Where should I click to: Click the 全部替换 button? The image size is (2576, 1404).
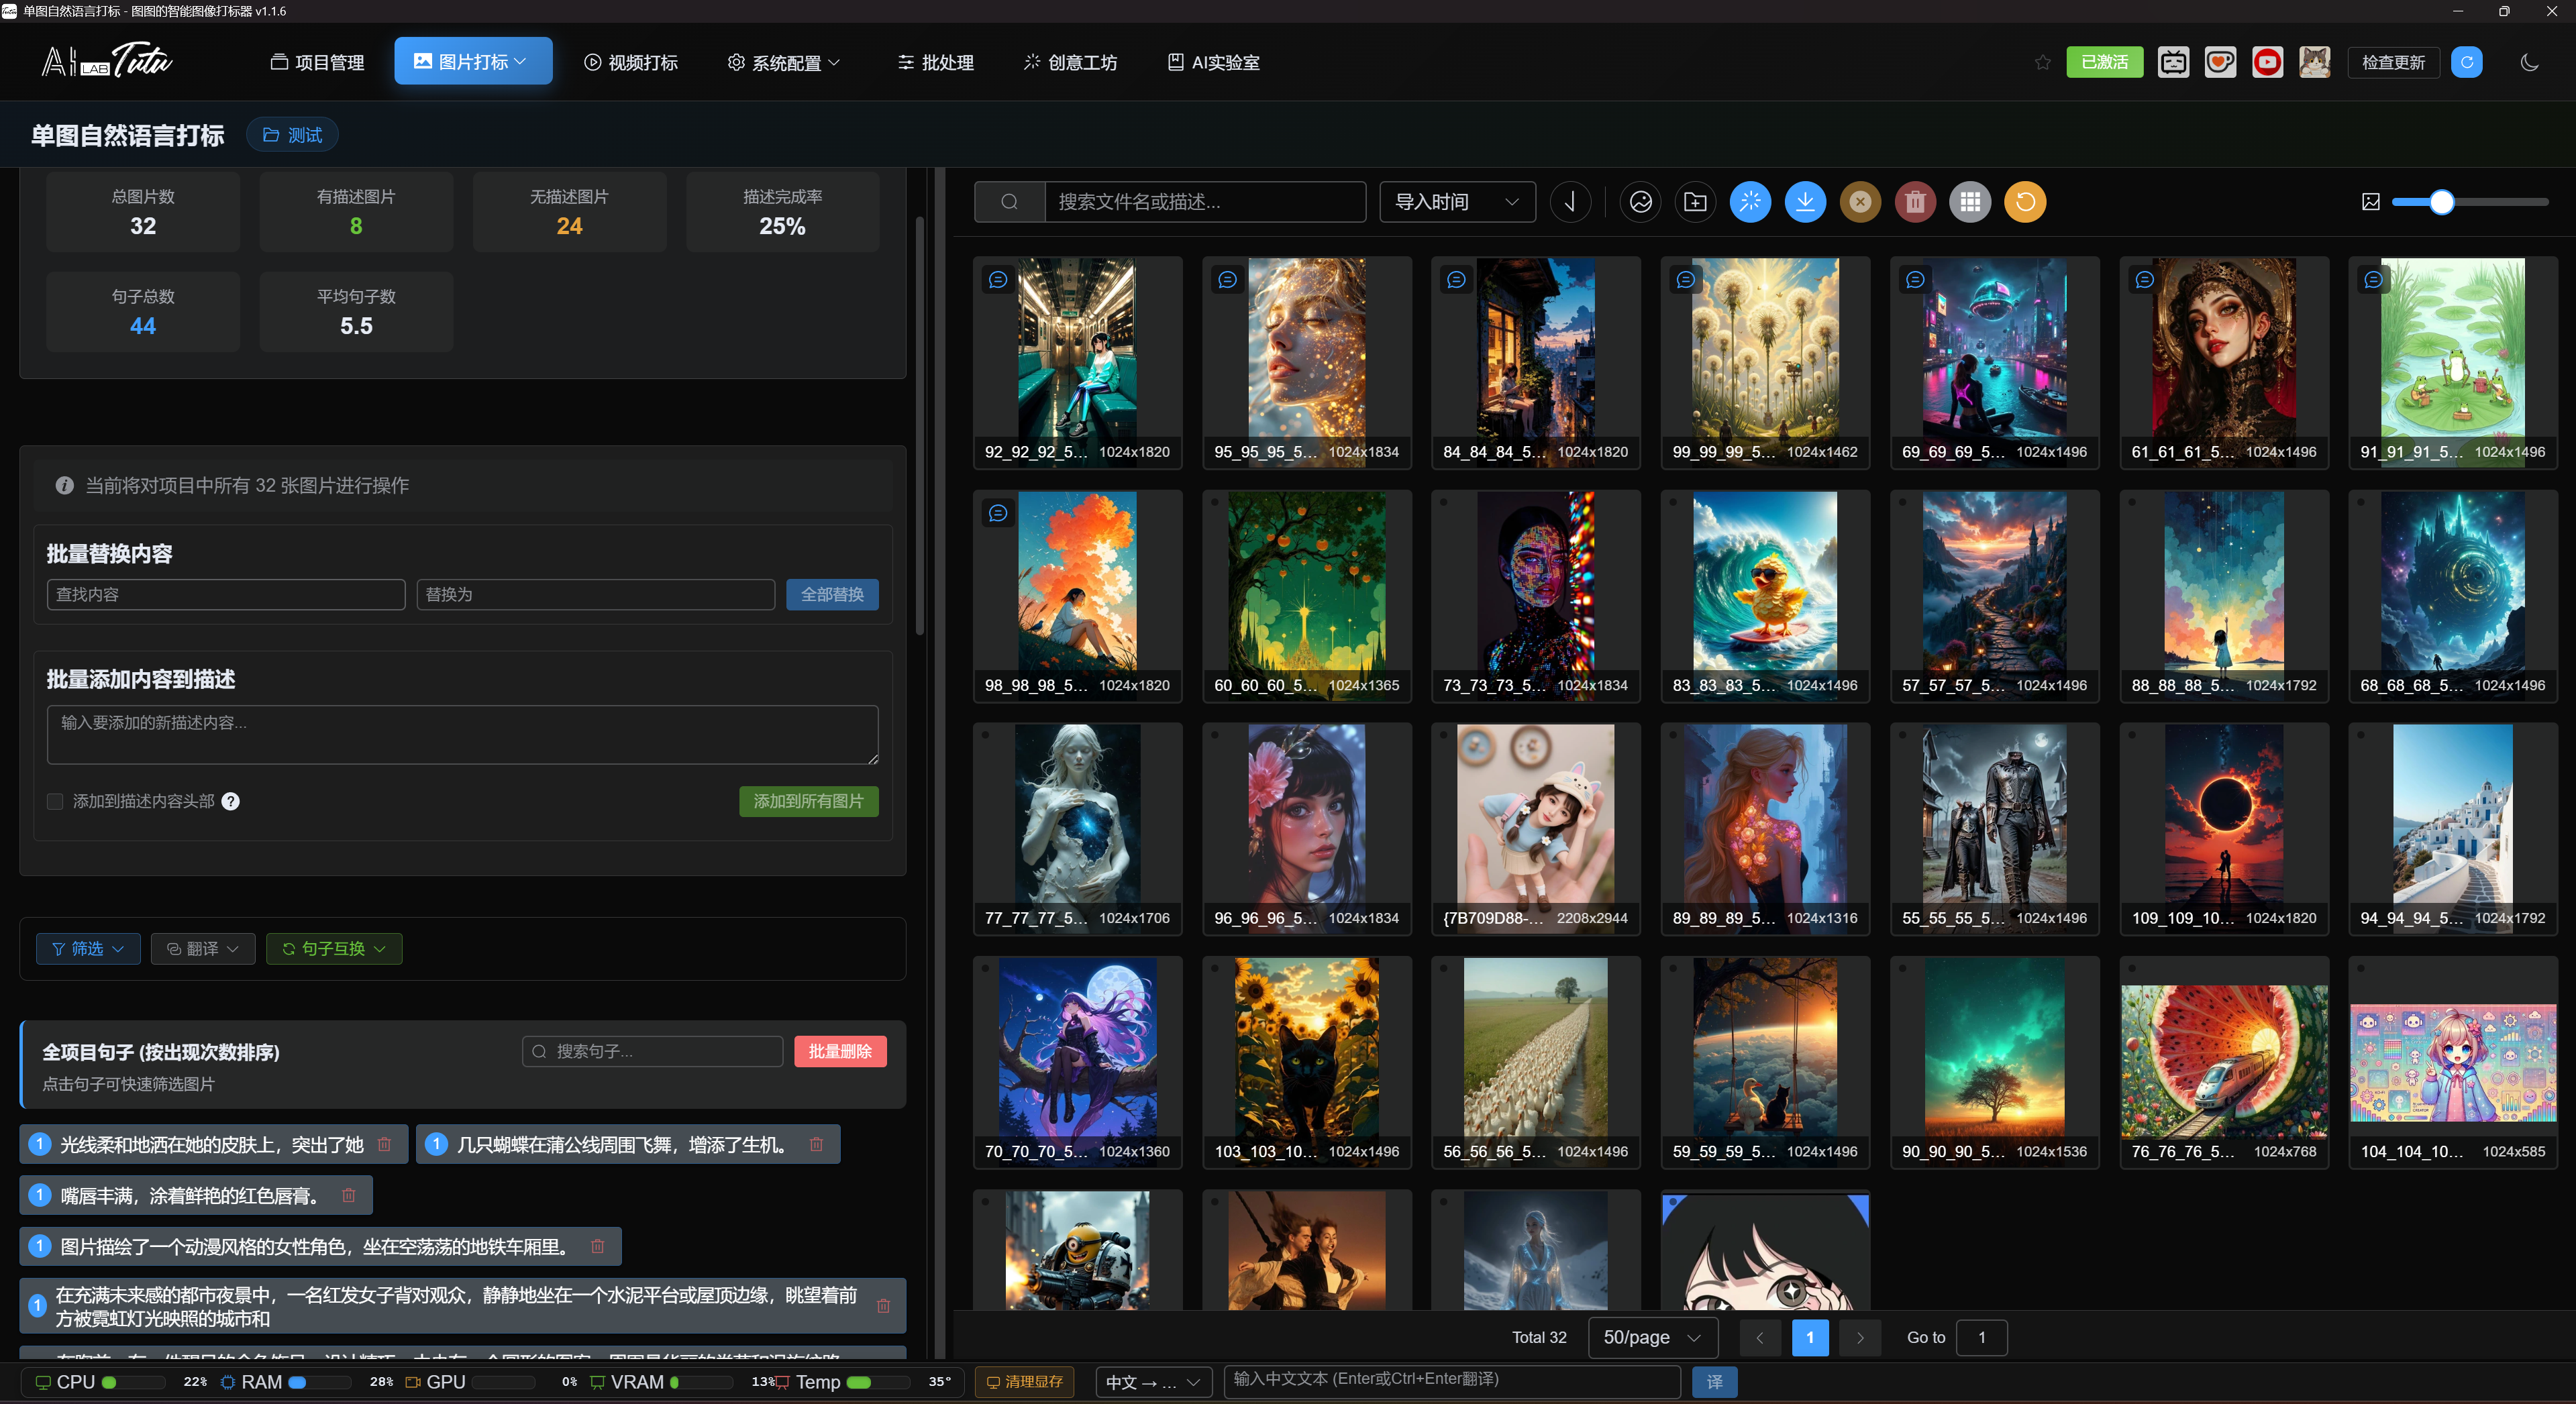pos(831,594)
